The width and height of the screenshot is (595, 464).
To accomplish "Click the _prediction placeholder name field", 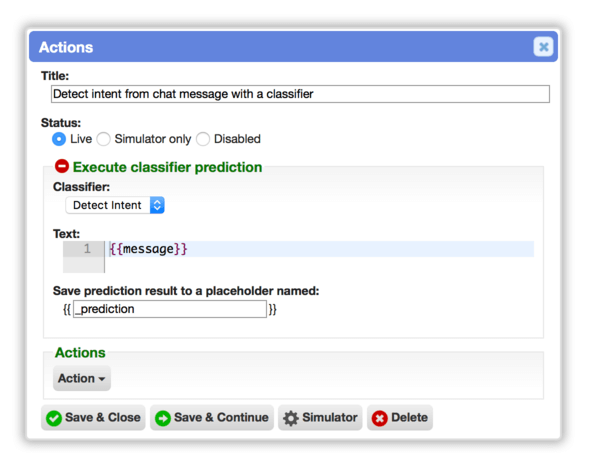I will tap(170, 309).
